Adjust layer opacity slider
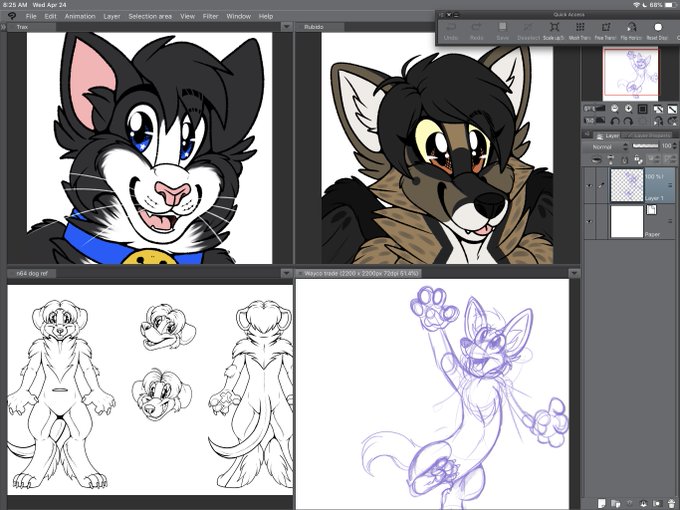This screenshot has height=510, width=680. coord(645,146)
